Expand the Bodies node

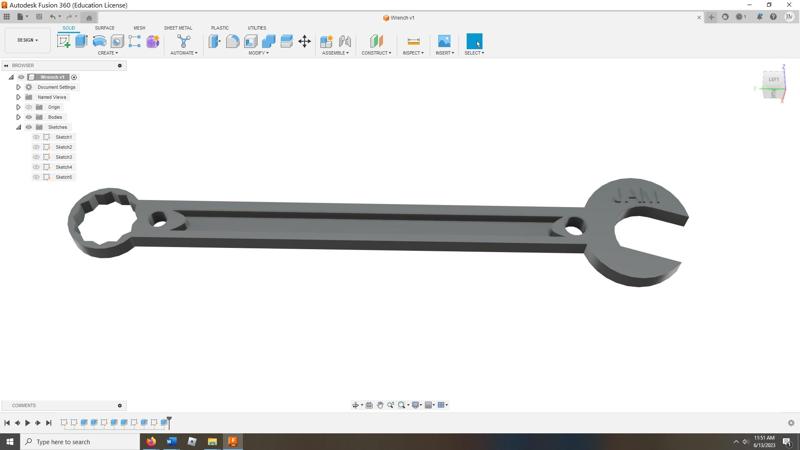pyautogui.click(x=18, y=117)
